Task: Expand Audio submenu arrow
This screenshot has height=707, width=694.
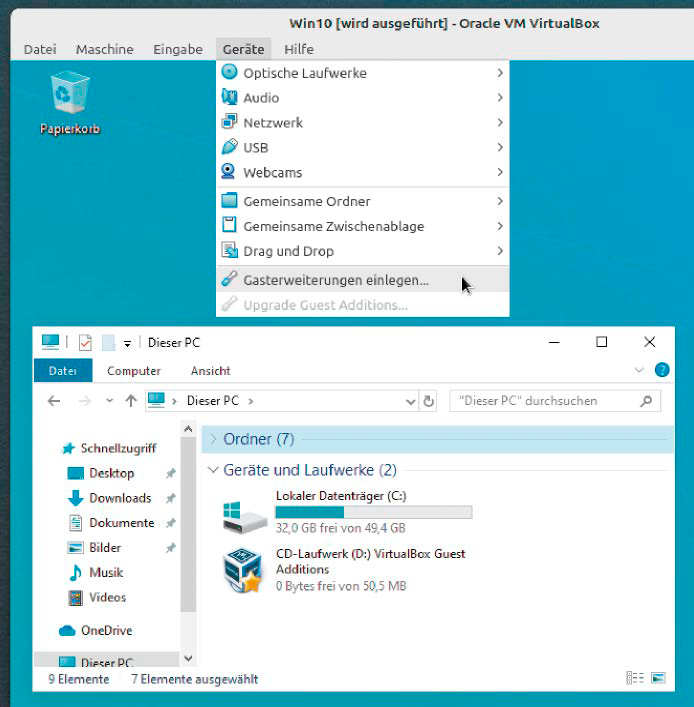Action: (x=500, y=97)
